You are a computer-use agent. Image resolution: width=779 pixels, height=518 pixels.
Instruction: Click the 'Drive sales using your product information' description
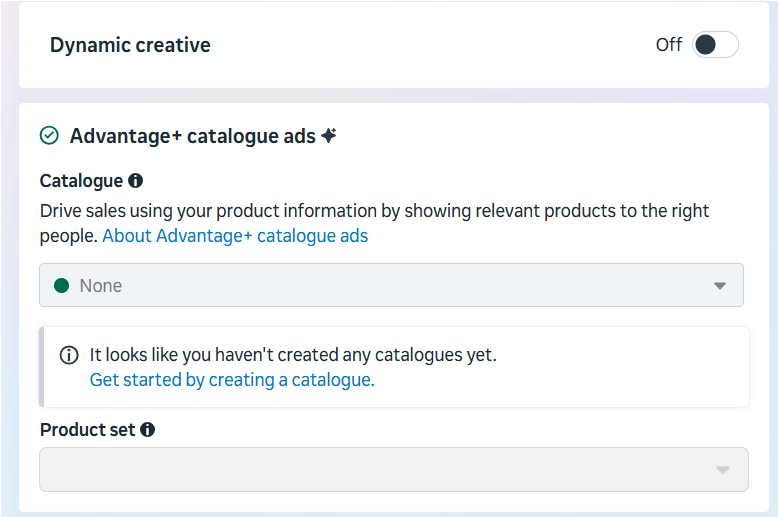click(374, 223)
